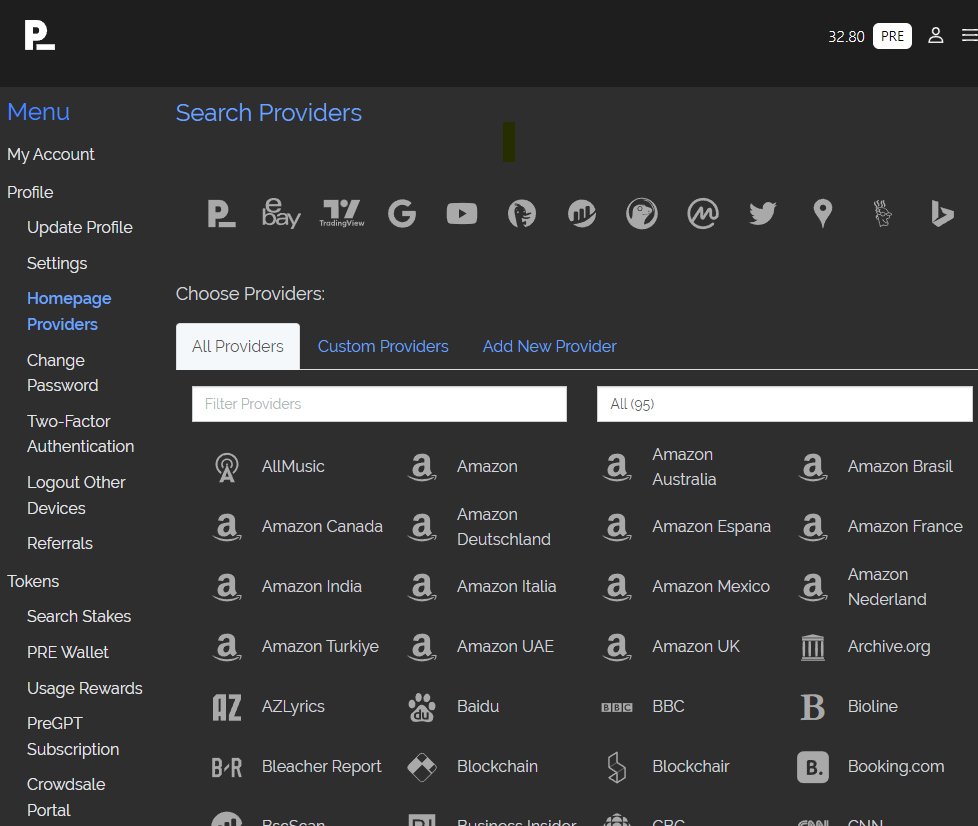Viewport: 978px width, 826px height.
Task: Click the Profile section heading
Action: pyautogui.click(x=30, y=192)
